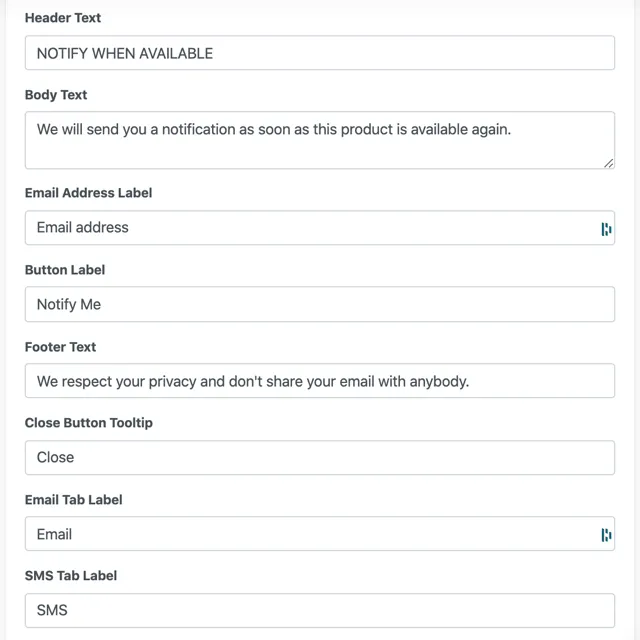
Task: Place cursor on the word 'privacy' in Footer Text
Action: pos(172,382)
